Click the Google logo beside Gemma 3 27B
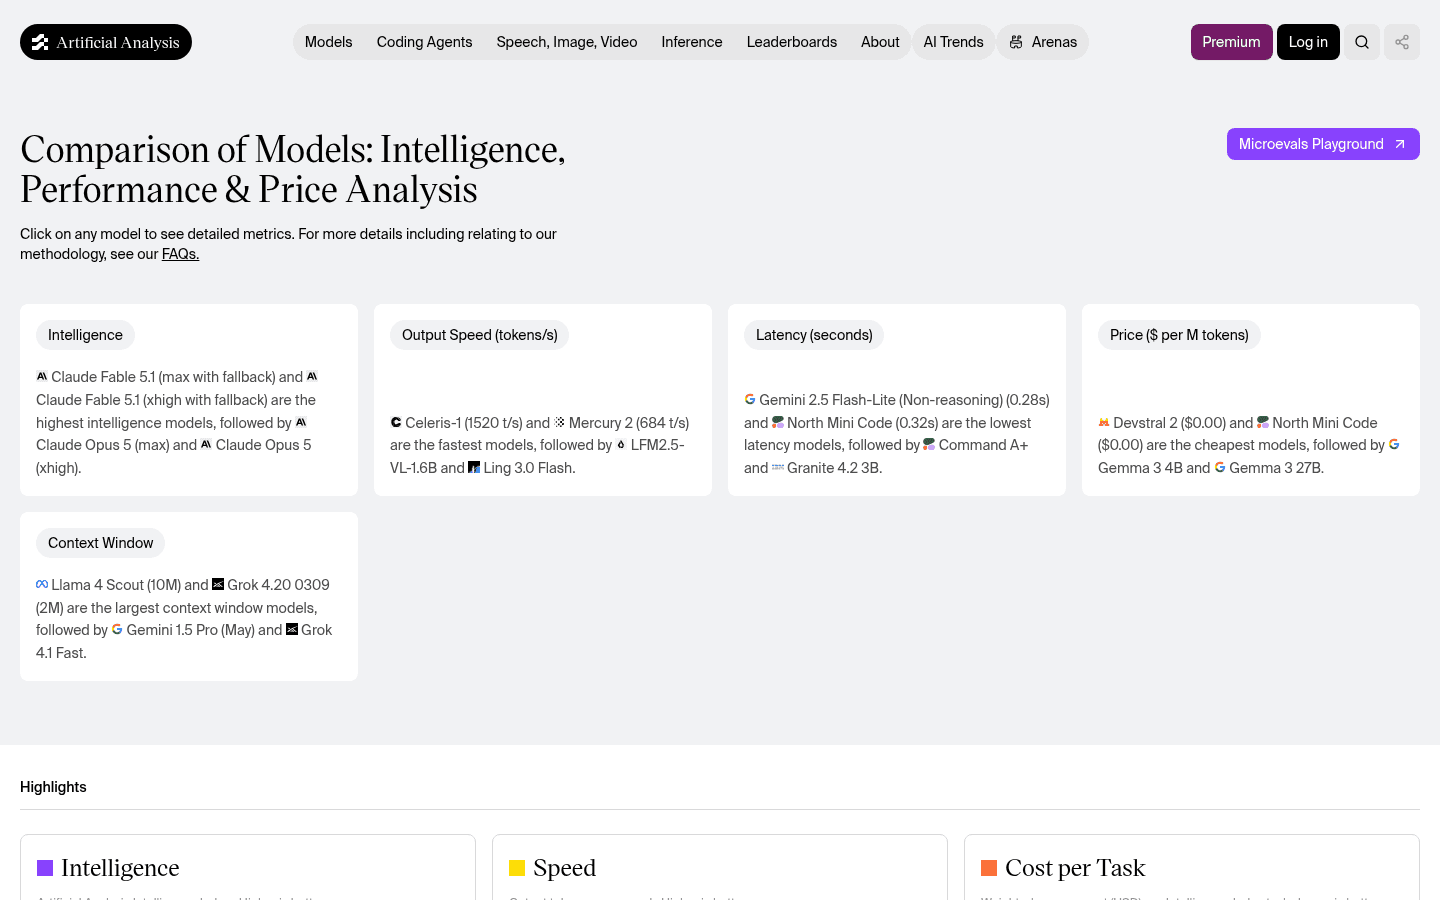 1220,468
